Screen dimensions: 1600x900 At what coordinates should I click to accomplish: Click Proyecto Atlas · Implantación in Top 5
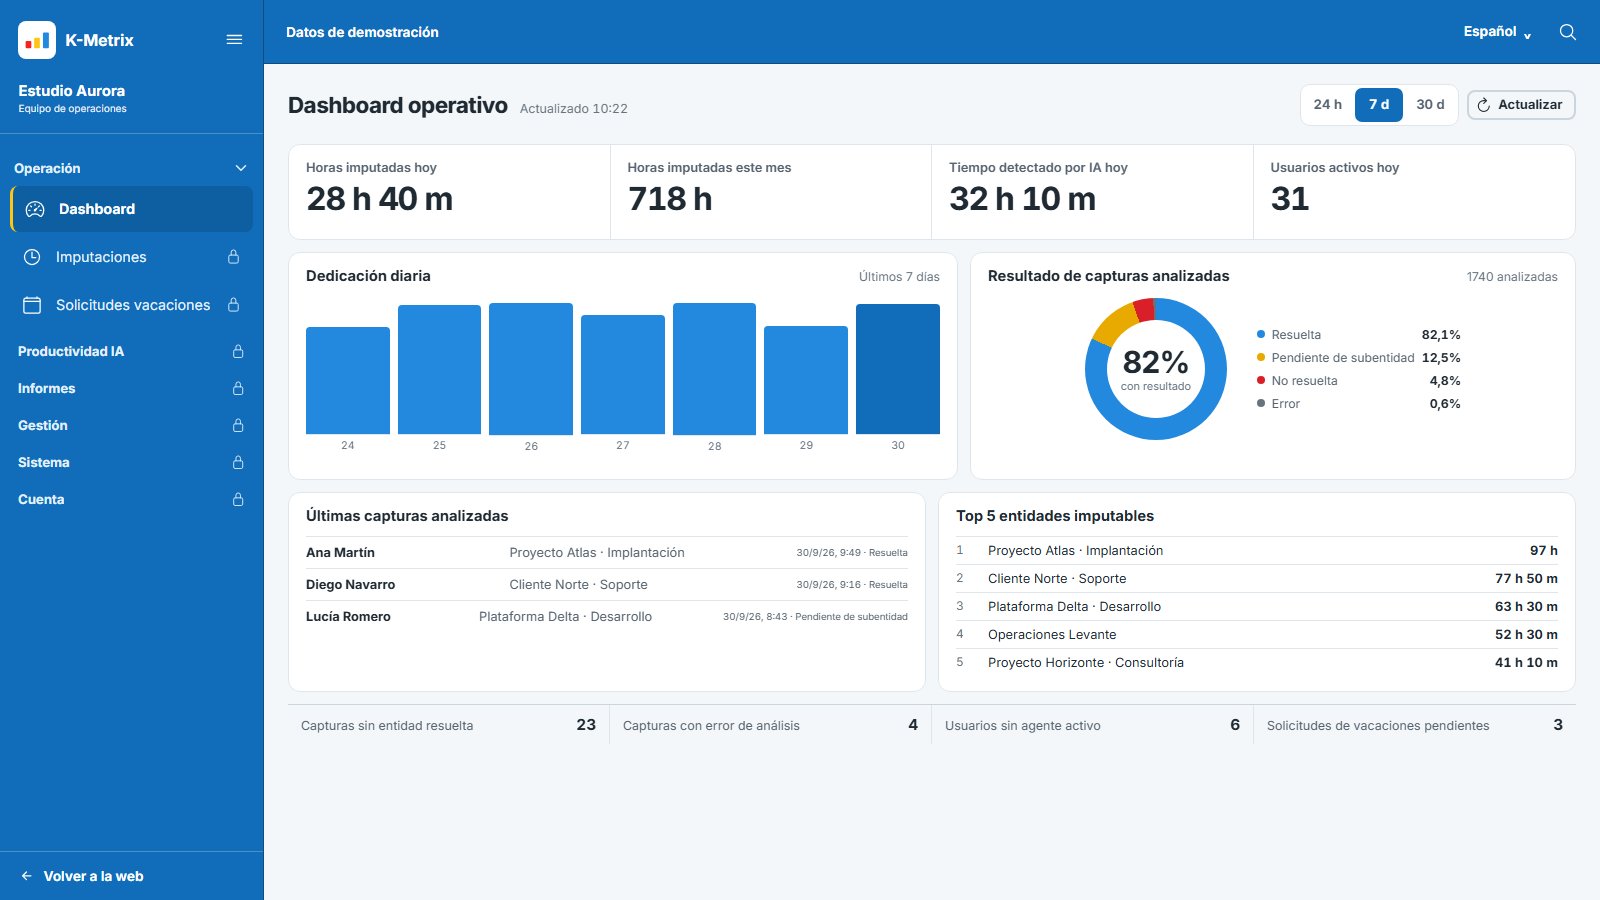point(1257,551)
